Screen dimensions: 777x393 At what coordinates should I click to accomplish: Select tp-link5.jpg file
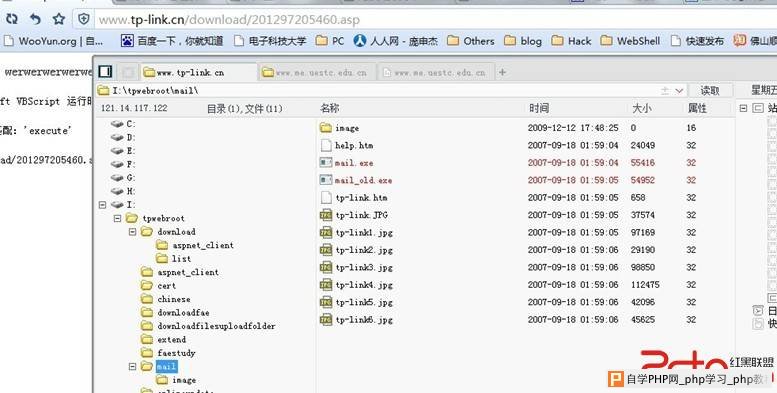coord(356,302)
